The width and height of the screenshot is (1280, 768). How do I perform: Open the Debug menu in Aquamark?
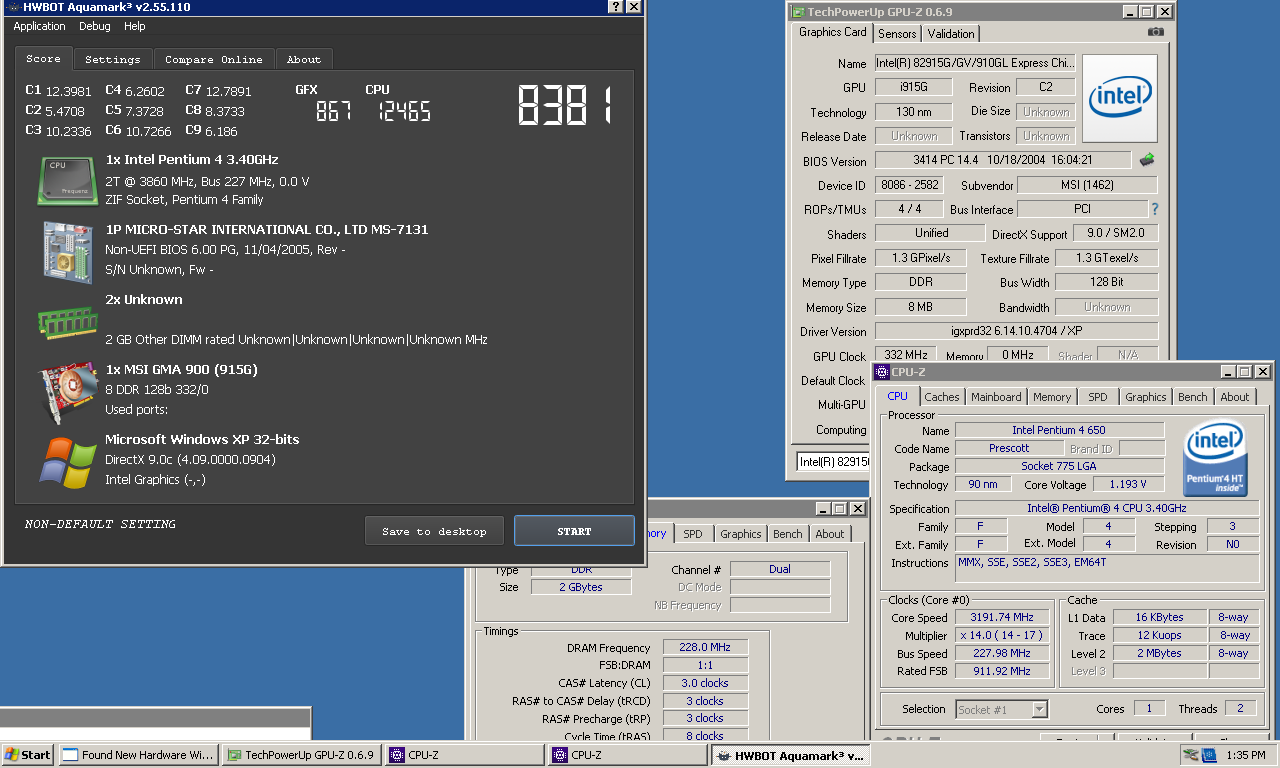[95, 26]
